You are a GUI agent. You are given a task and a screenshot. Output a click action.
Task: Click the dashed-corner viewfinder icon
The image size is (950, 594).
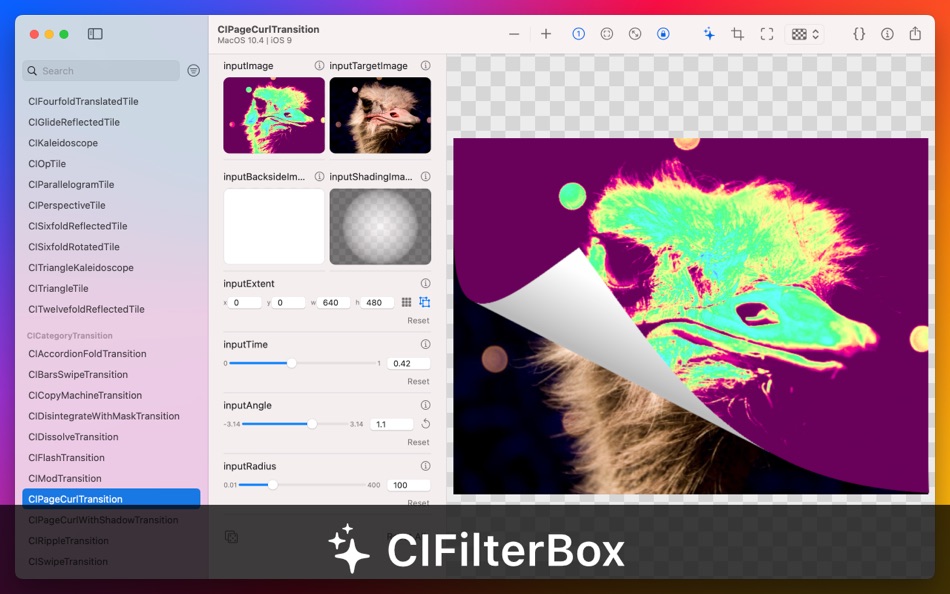tap(767, 34)
